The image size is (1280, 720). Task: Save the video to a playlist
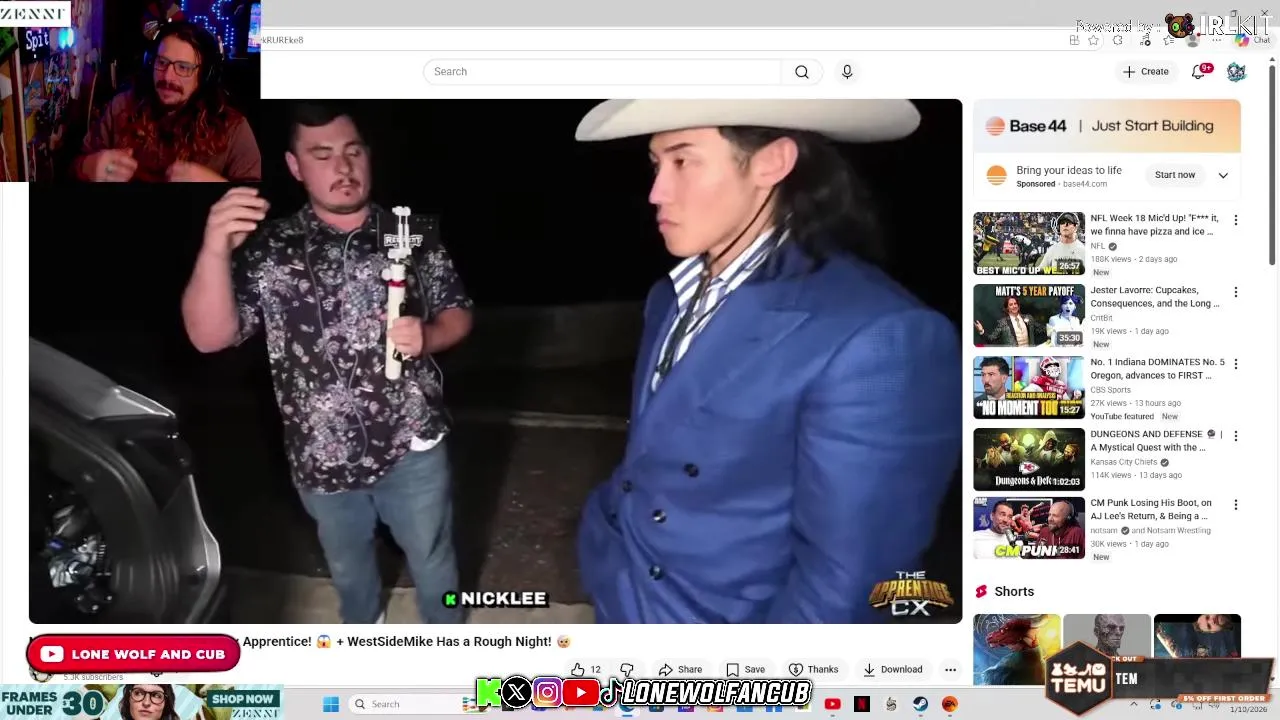[746, 670]
